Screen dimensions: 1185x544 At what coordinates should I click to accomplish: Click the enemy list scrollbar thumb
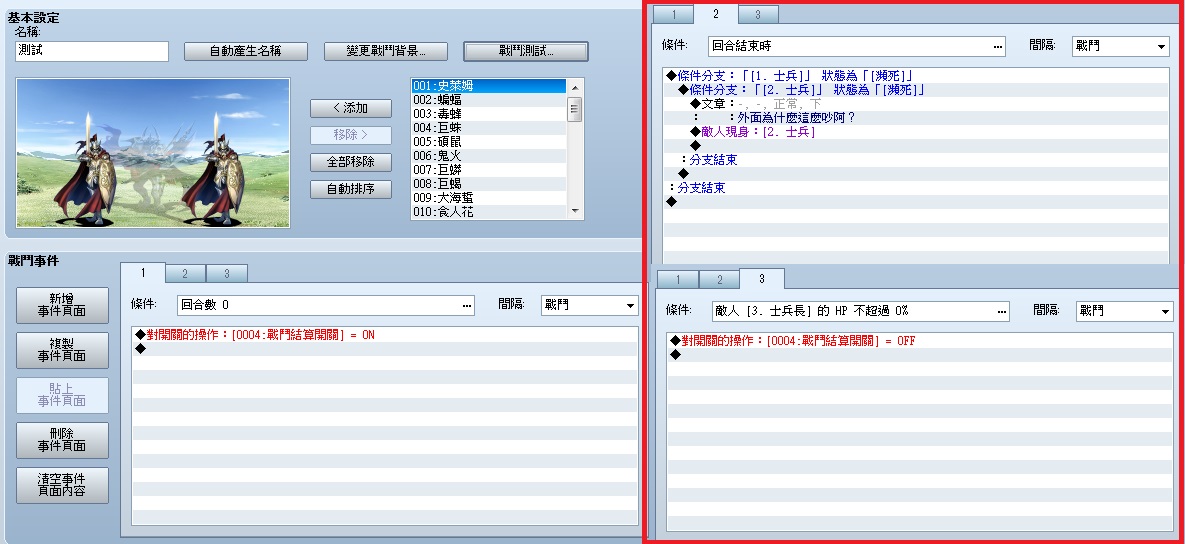(x=574, y=108)
